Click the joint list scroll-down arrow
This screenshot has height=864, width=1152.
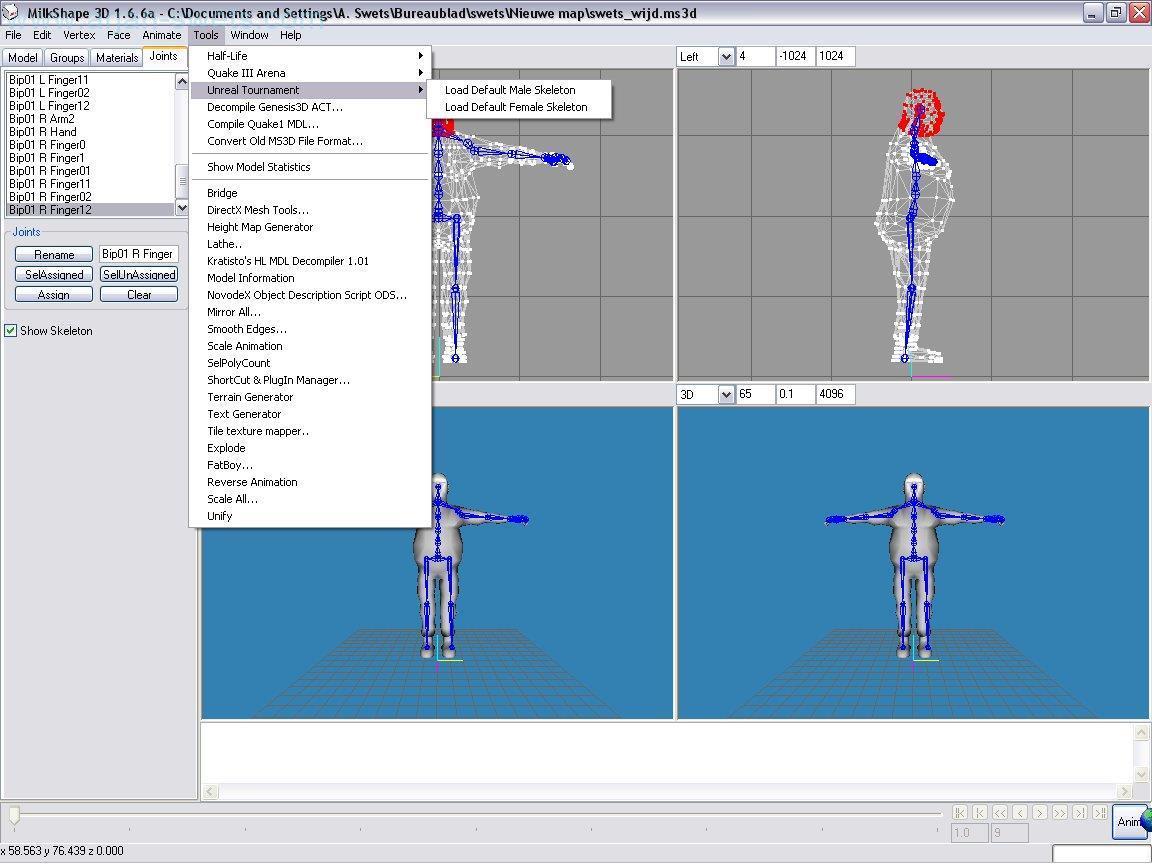(181, 209)
